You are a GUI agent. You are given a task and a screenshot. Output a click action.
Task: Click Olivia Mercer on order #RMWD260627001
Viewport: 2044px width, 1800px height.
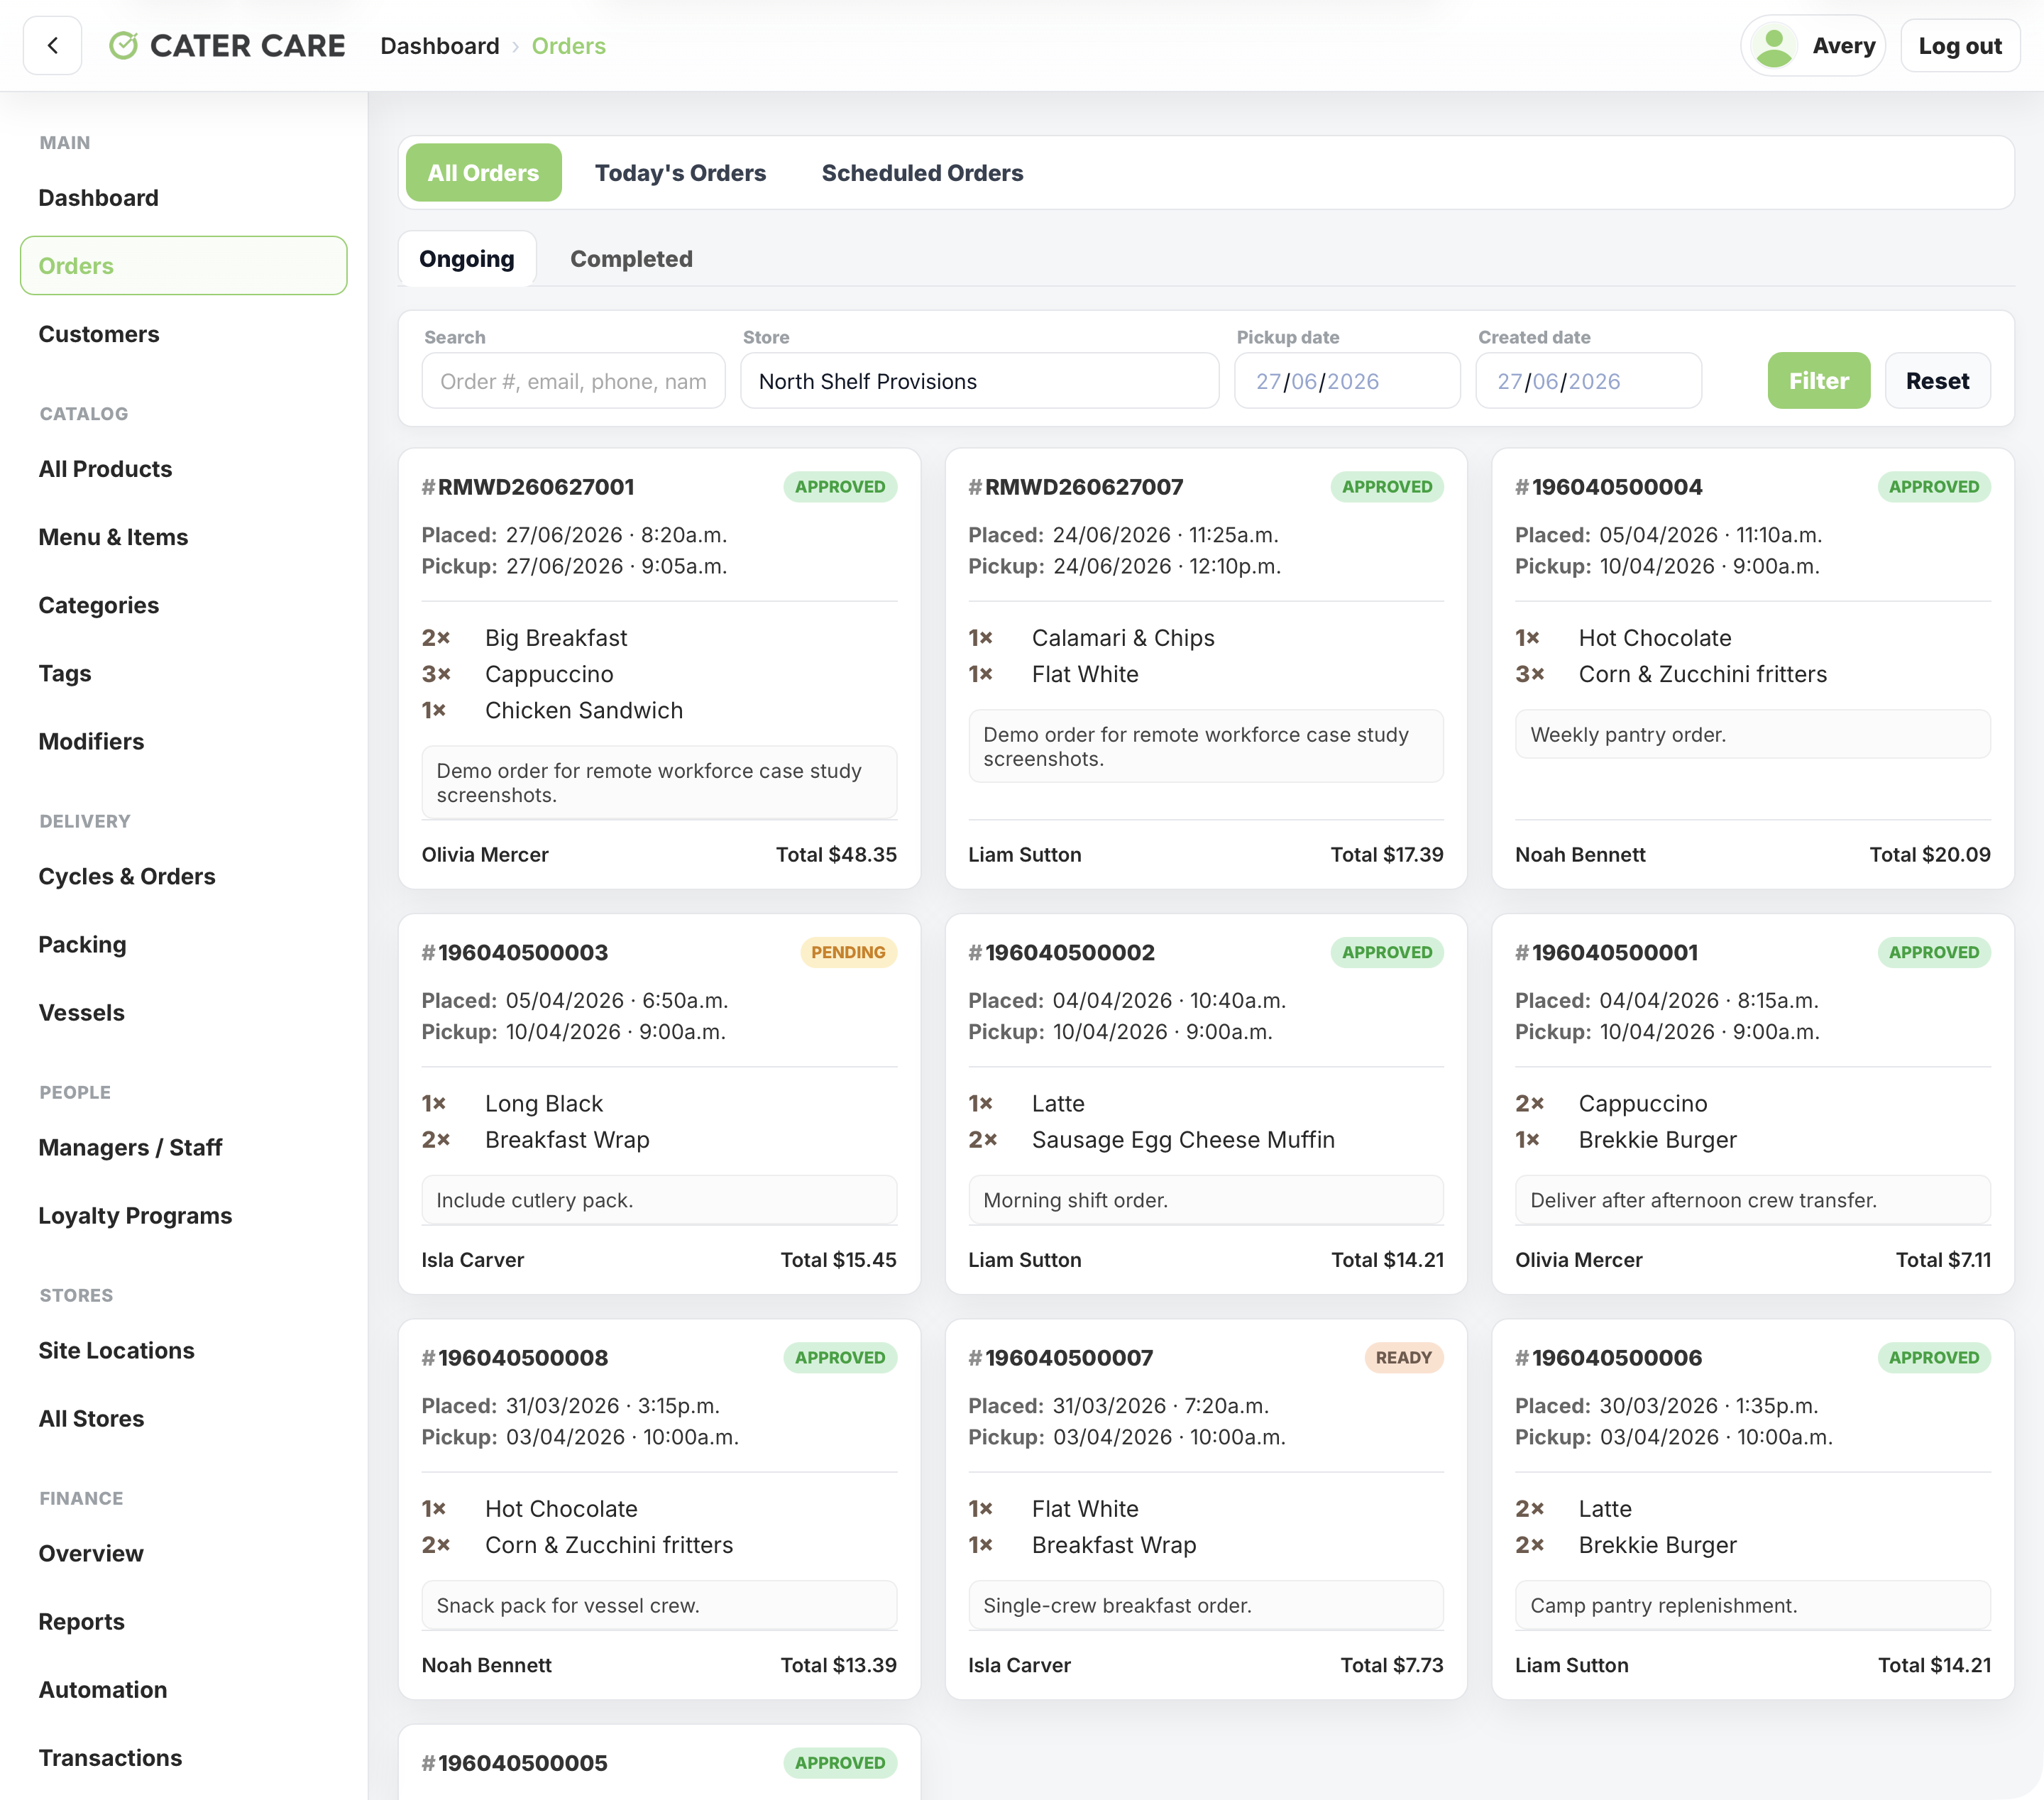pos(485,855)
